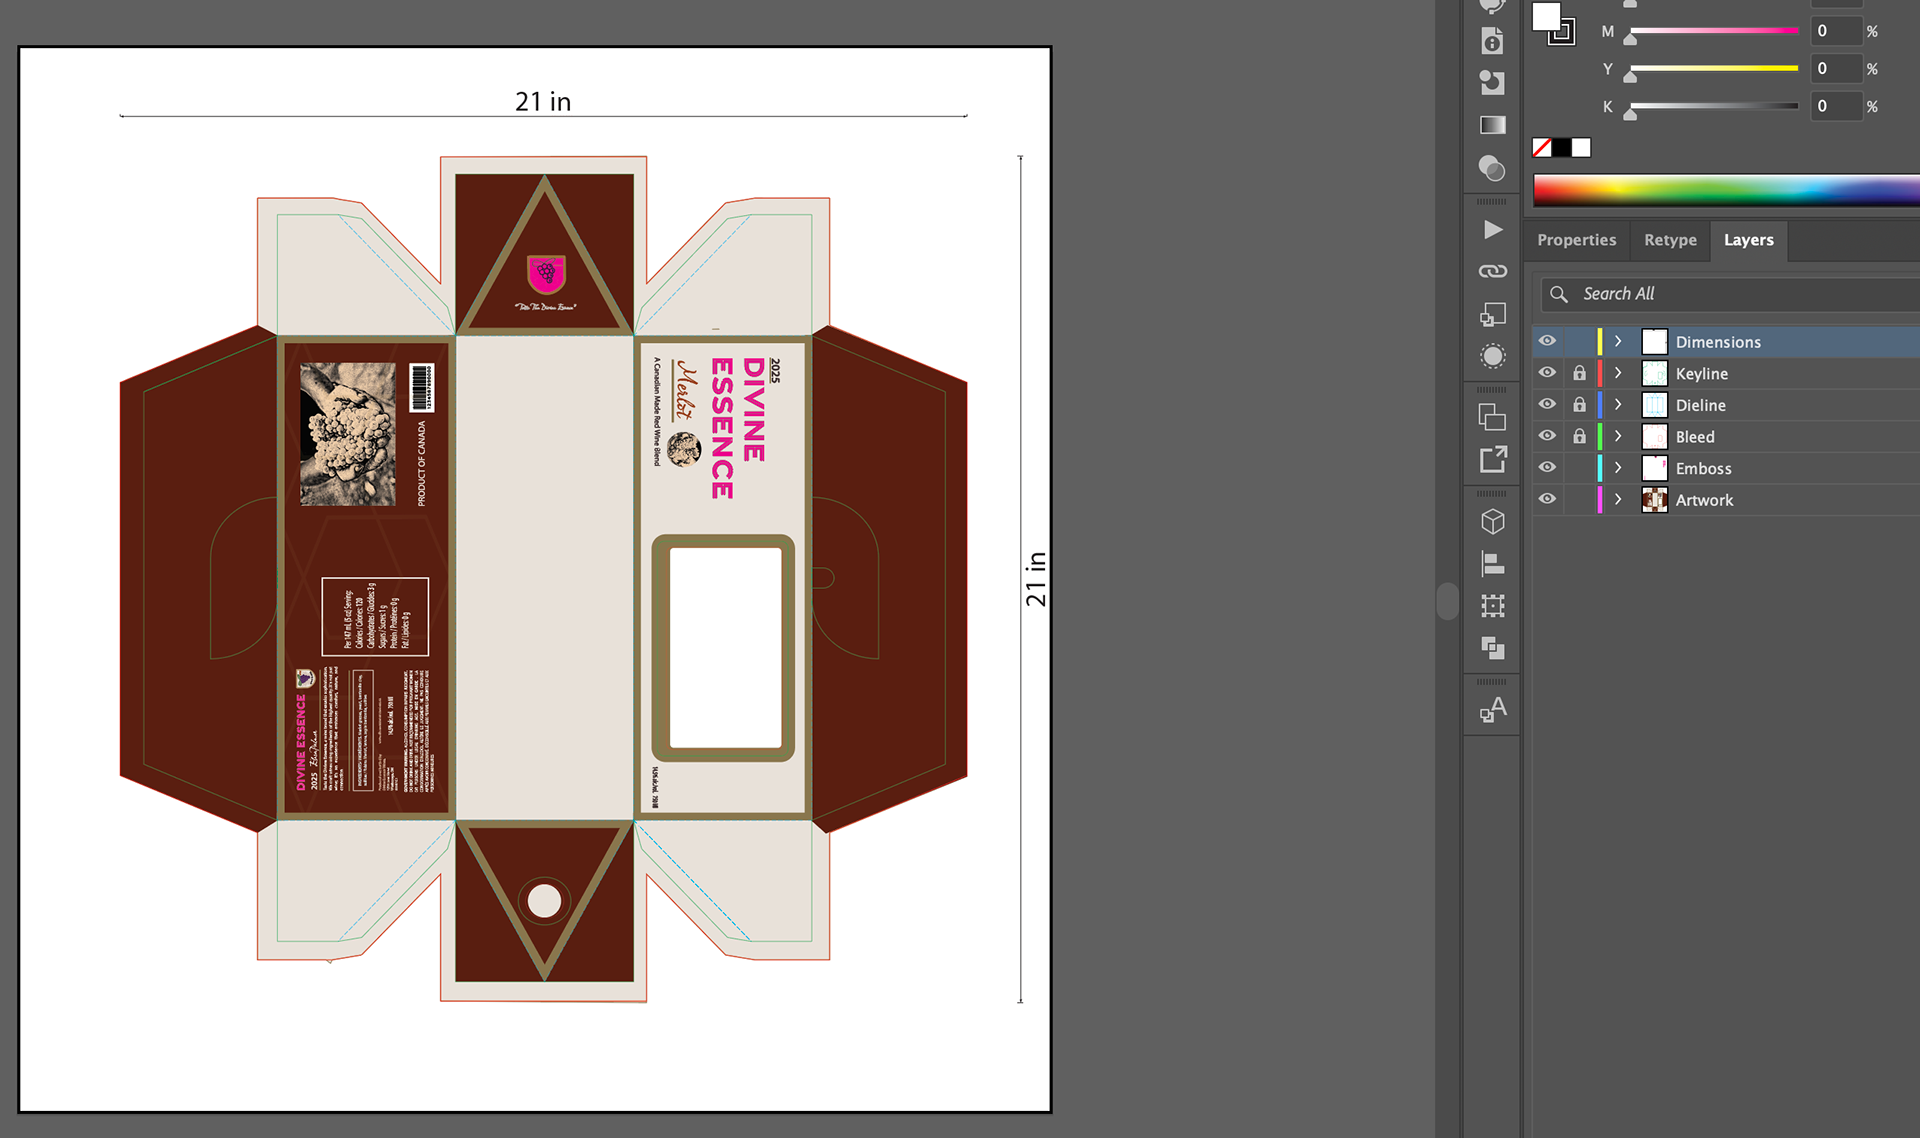This screenshot has width=1920, height=1138.
Task: Select the Fill color box
Action: (1546, 17)
